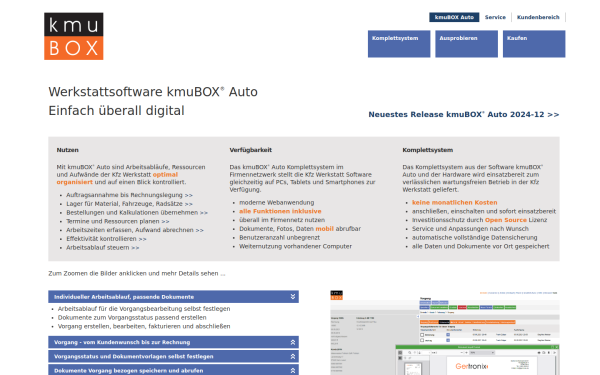
Task: Click the kmuBOX logo
Action: tap(73, 36)
